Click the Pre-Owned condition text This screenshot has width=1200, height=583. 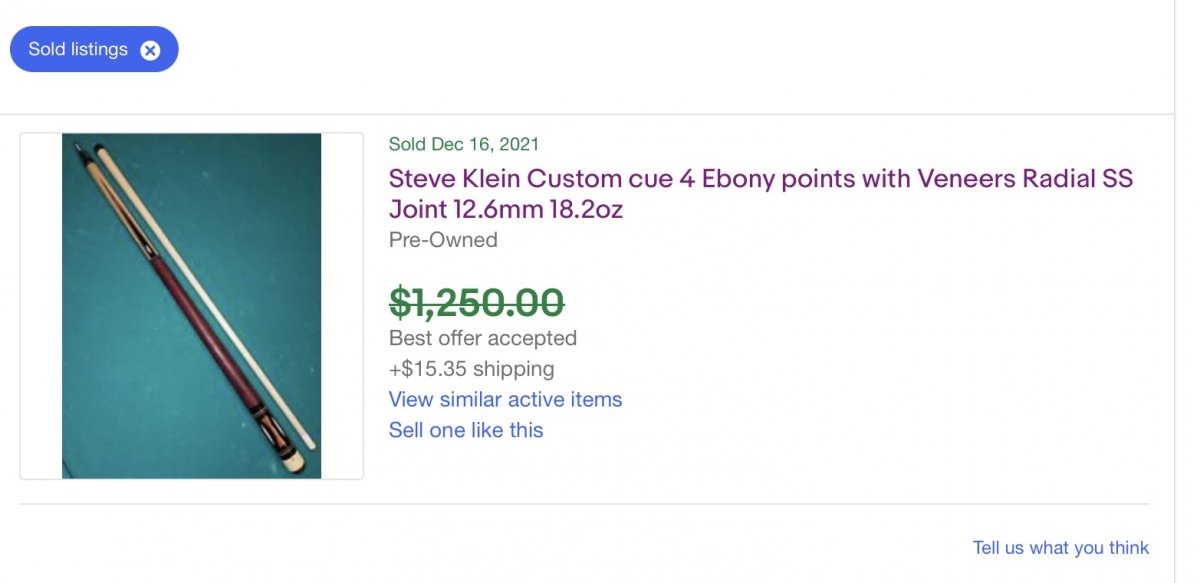pyautogui.click(x=443, y=240)
